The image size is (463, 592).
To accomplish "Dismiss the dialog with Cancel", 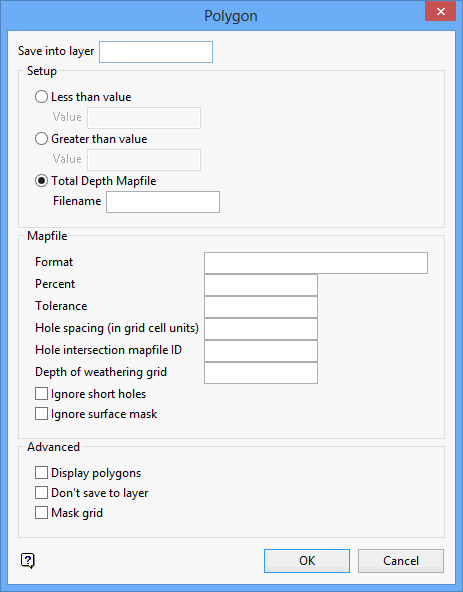I will pyautogui.click(x=401, y=561).
